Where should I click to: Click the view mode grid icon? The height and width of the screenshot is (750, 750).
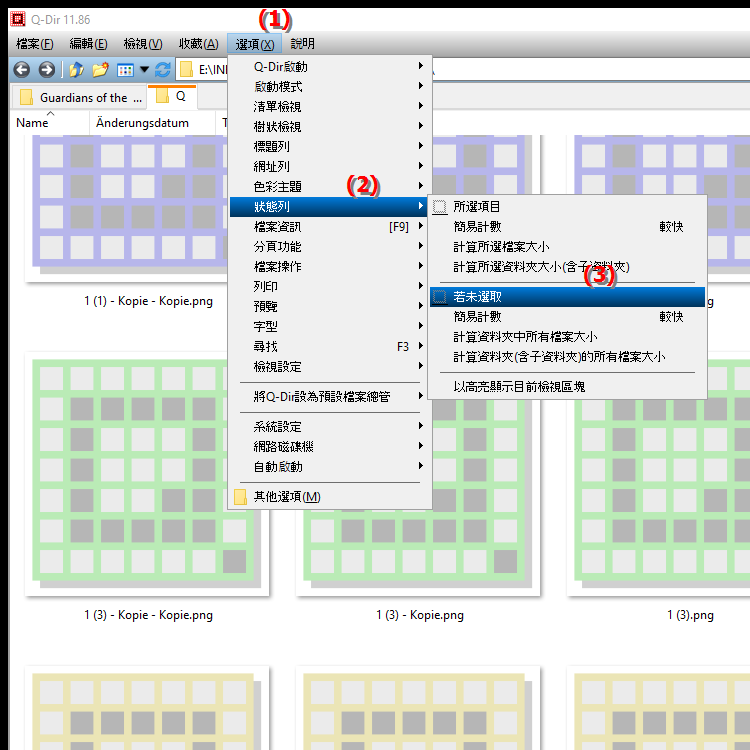(x=125, y=70)
